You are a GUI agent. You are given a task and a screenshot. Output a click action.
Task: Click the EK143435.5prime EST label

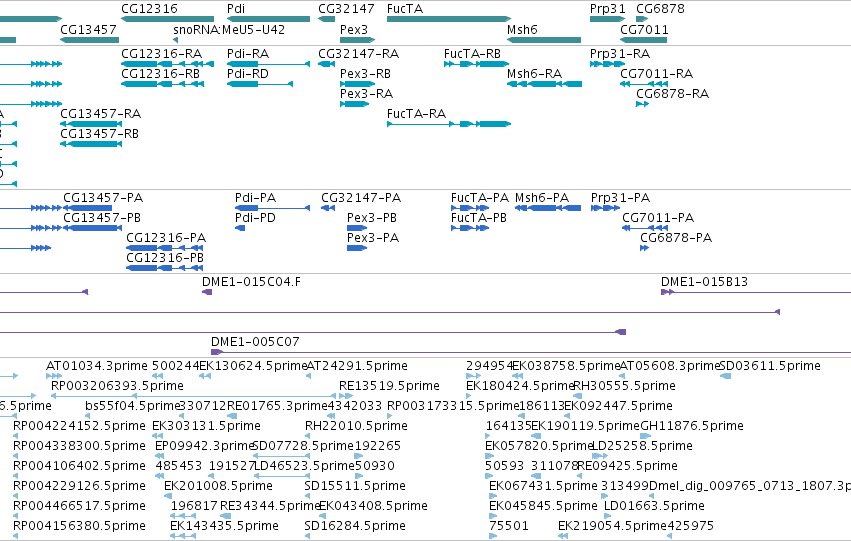224,526
